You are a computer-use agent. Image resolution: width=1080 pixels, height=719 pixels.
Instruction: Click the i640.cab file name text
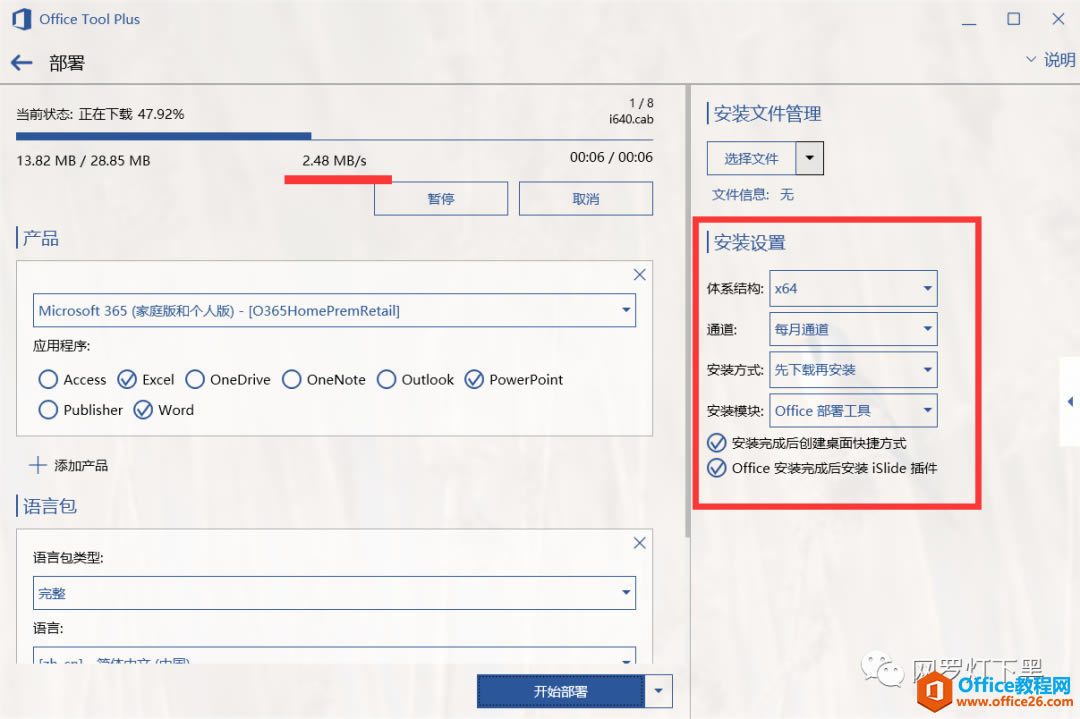(631, 119)
